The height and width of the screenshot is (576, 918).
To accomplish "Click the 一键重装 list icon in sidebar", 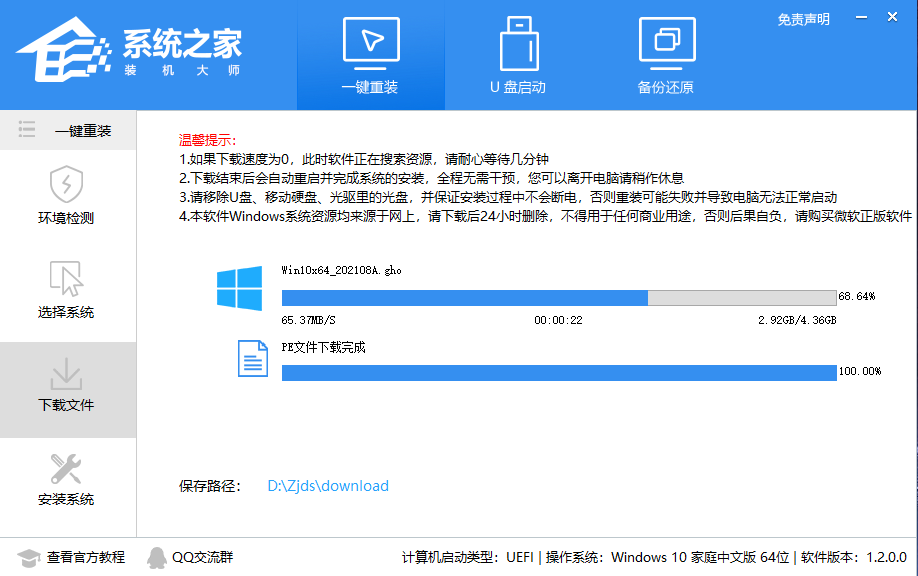I will (27, 129).
